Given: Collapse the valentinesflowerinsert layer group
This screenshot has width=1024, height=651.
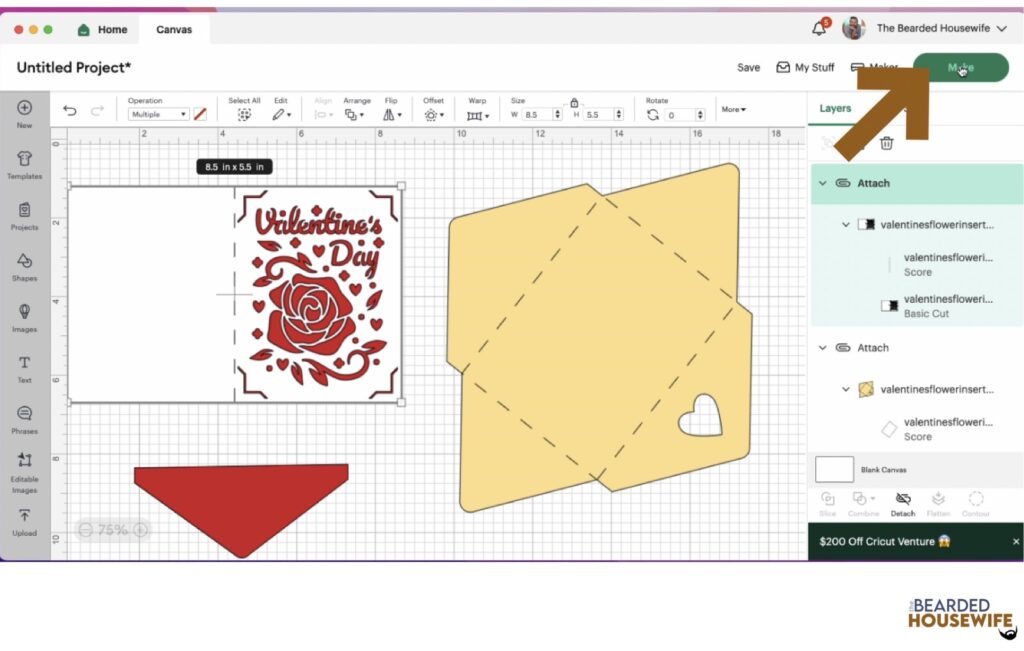Looking at the screenshot, I should pyautogui.click(x=846, y=224).
